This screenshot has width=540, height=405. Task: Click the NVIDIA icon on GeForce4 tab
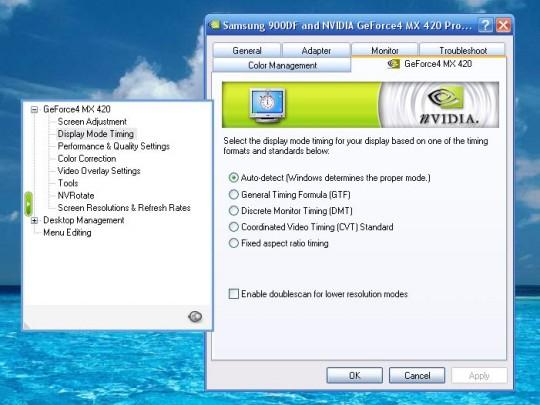393,64
